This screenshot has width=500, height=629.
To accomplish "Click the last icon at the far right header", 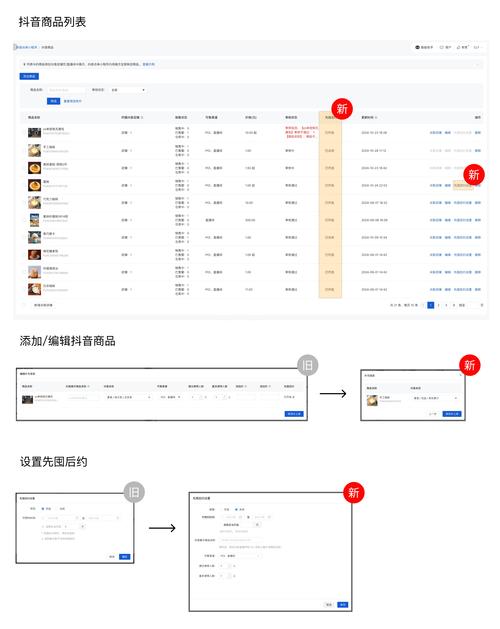I will pos(476,47).
